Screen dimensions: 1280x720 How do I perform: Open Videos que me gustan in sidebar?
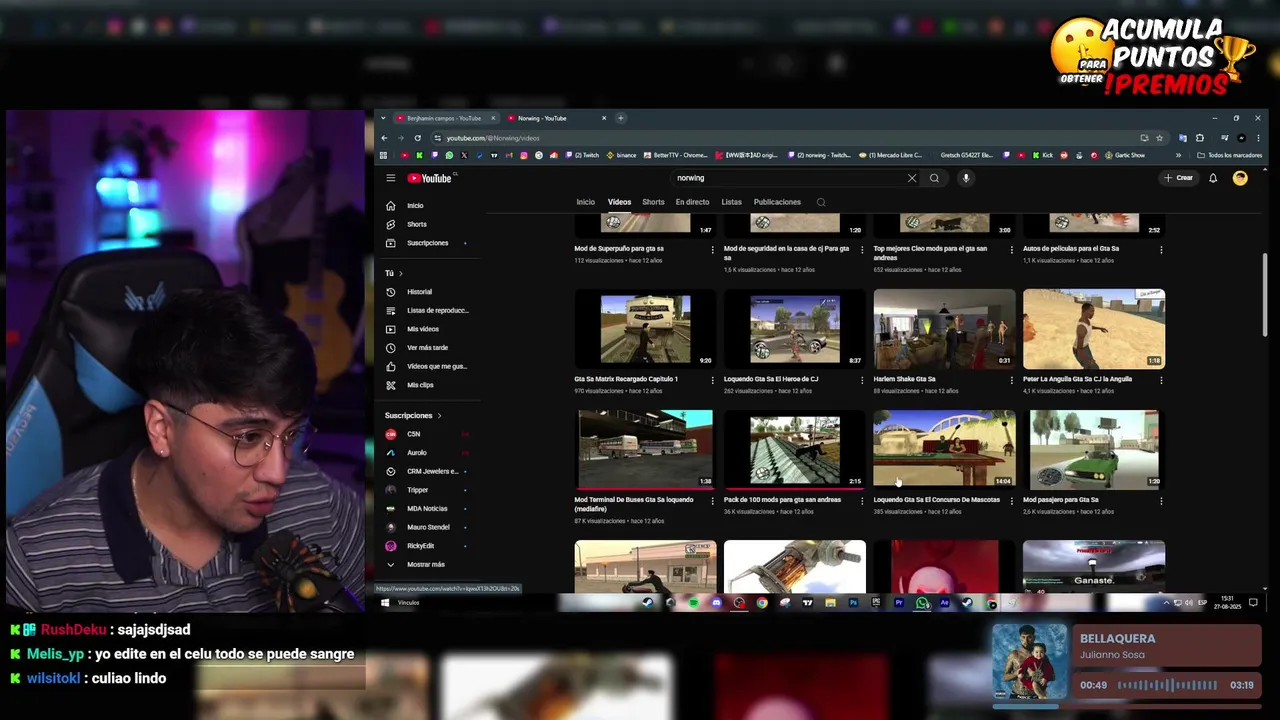428,366
